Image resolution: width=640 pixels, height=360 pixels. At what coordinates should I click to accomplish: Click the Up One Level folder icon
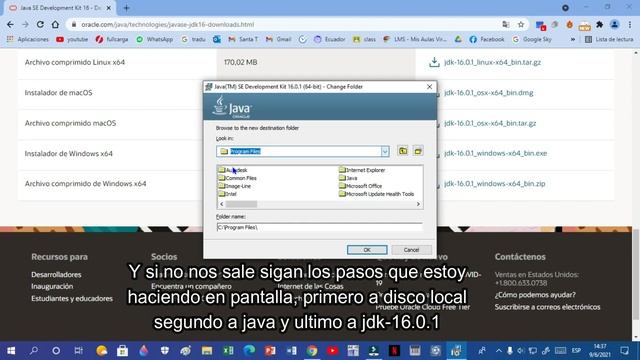coord(403,151)
